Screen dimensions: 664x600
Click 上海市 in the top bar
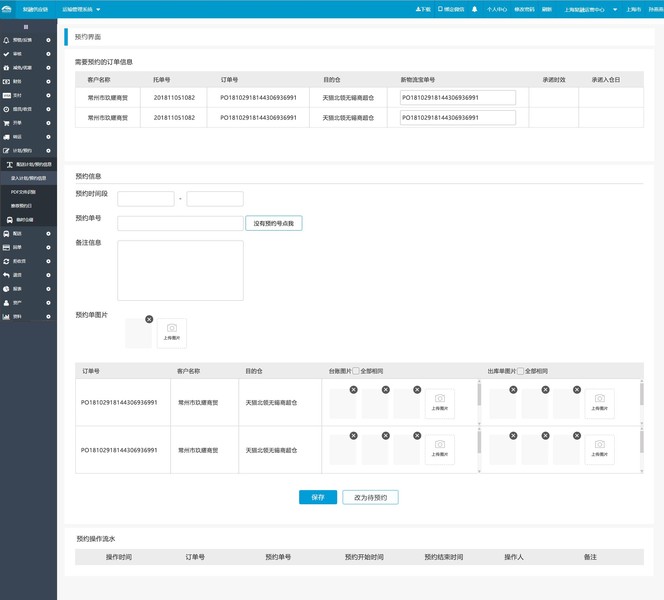[x=634, y=9]
